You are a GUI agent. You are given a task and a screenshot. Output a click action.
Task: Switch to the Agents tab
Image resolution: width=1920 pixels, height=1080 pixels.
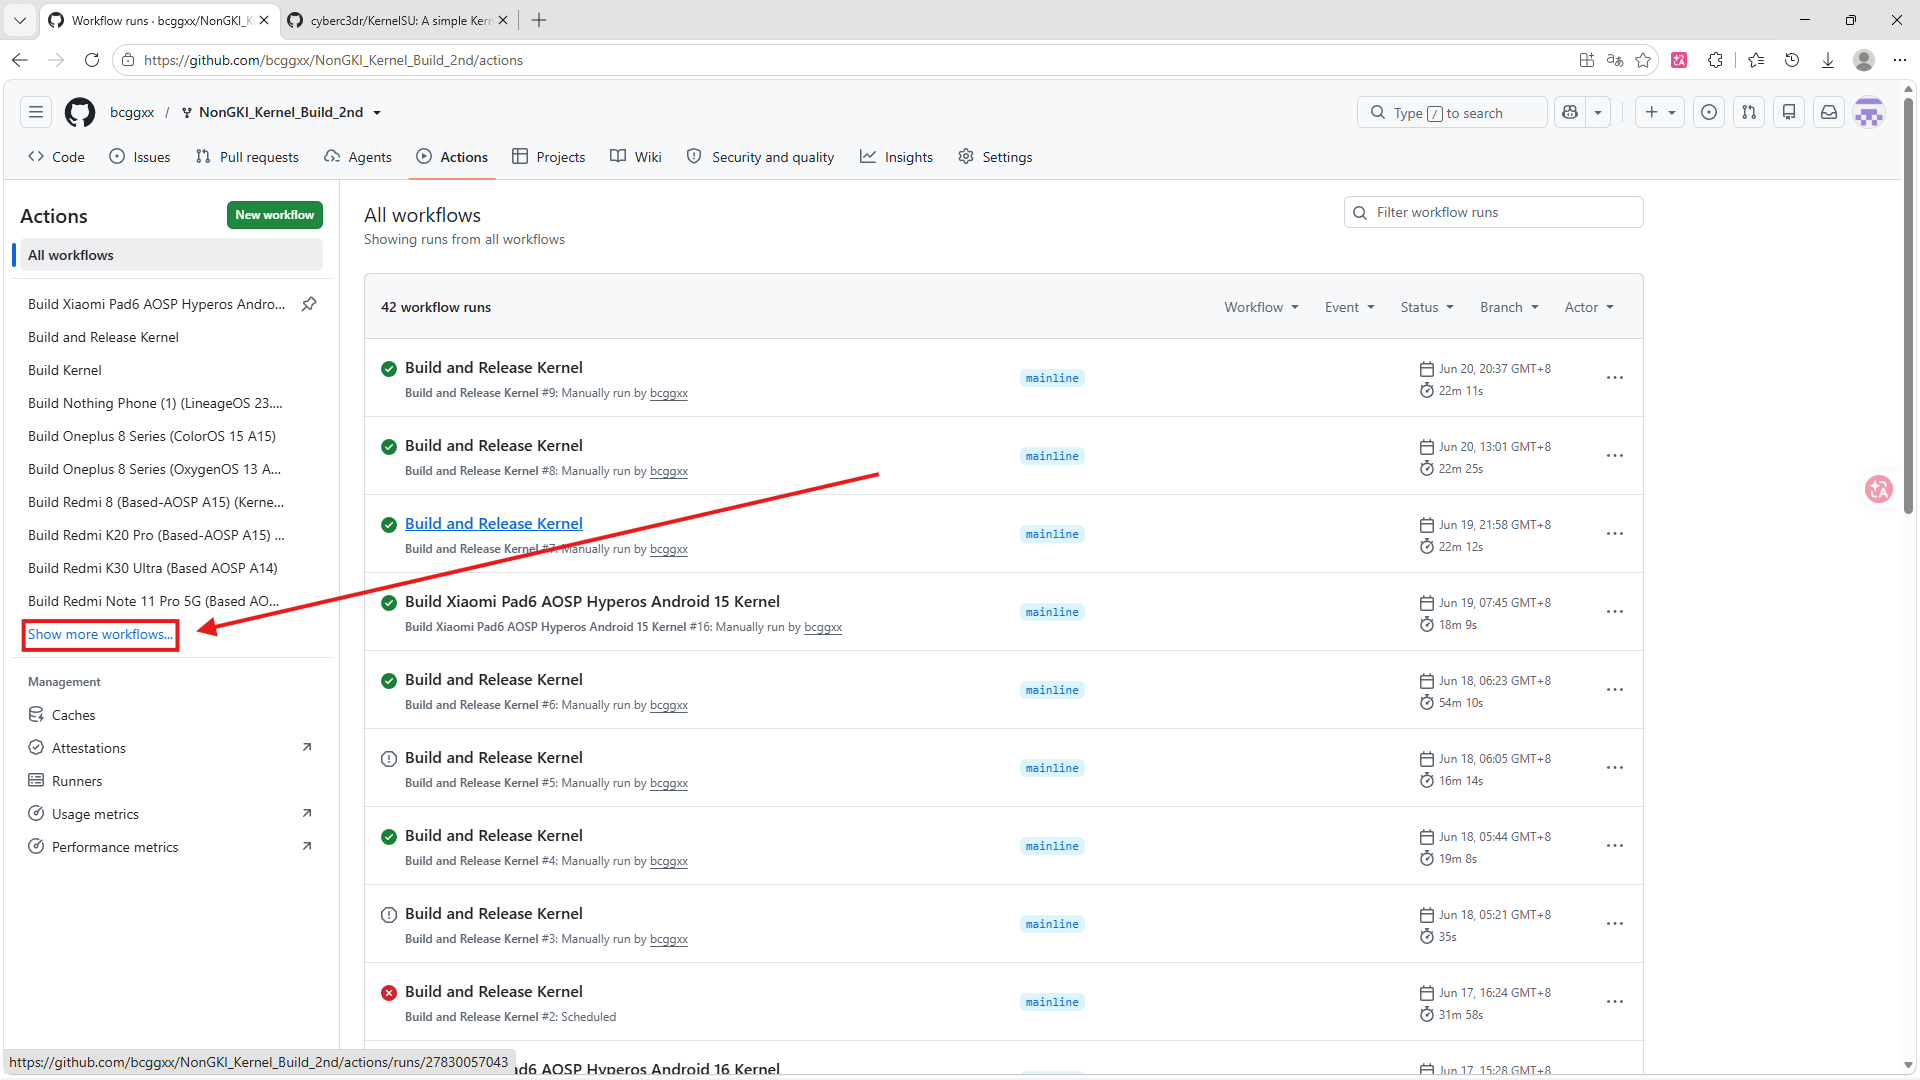358,157
